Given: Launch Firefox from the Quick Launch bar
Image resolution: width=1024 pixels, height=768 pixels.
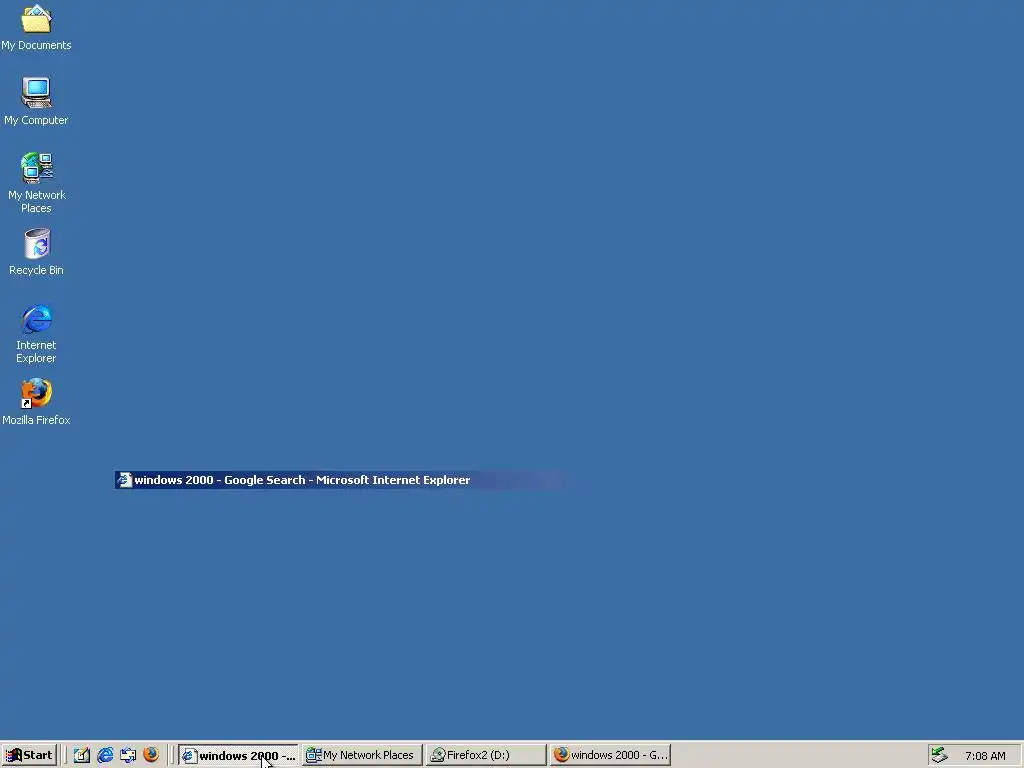Looking at the screenshot, I should (151, 755).
